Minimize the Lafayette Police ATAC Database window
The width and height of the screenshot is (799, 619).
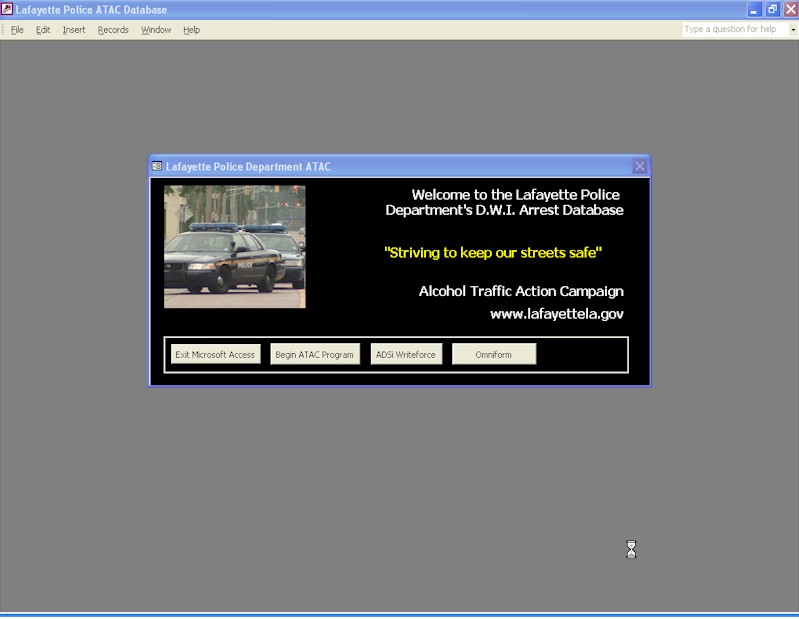[754, 10]
